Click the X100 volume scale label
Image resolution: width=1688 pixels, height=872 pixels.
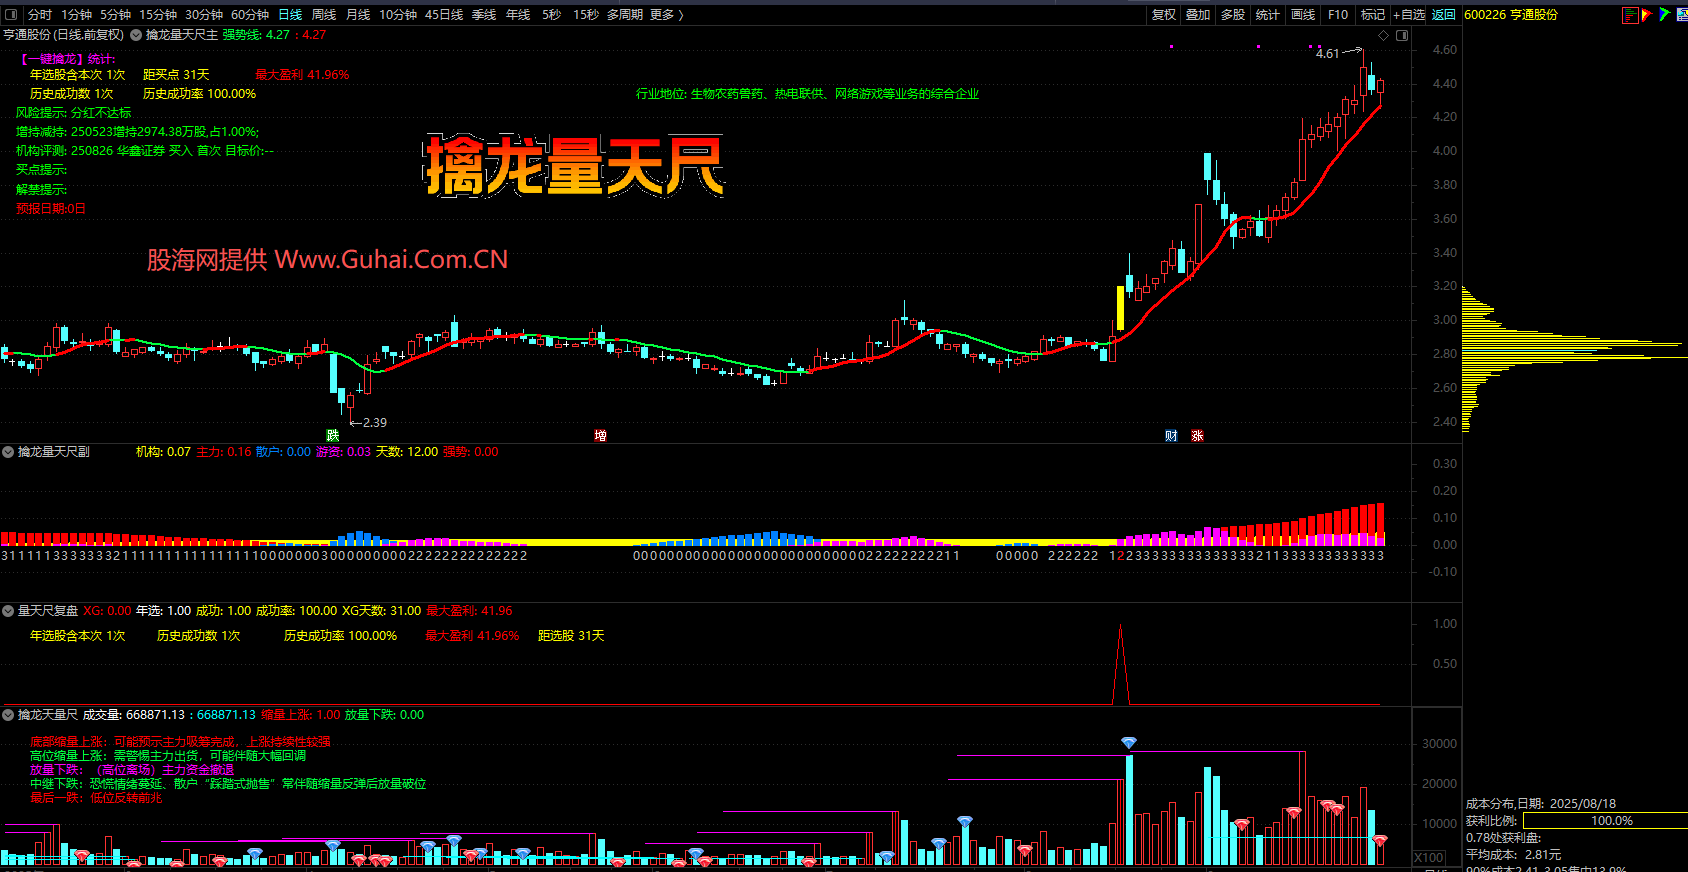click(x=1429, y=857)
